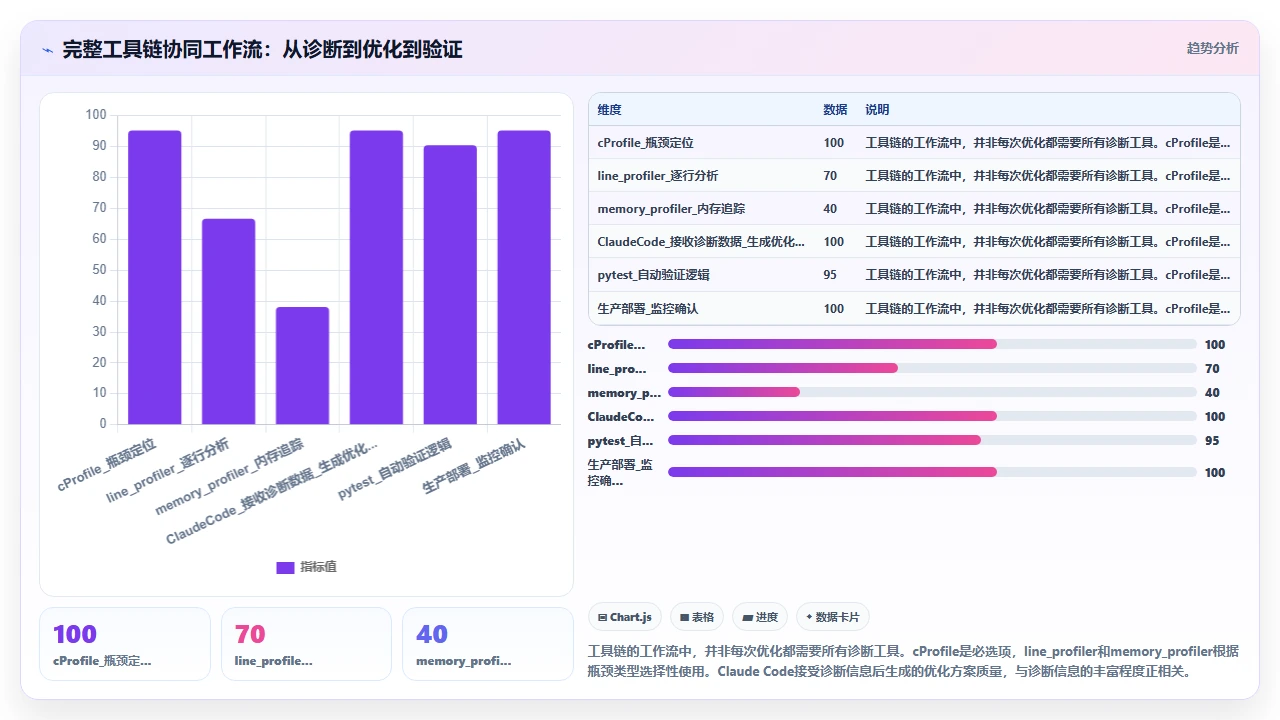Click the page title 完整工具链协同工作流
1280x720 pixels.
(x=262, y=49)
